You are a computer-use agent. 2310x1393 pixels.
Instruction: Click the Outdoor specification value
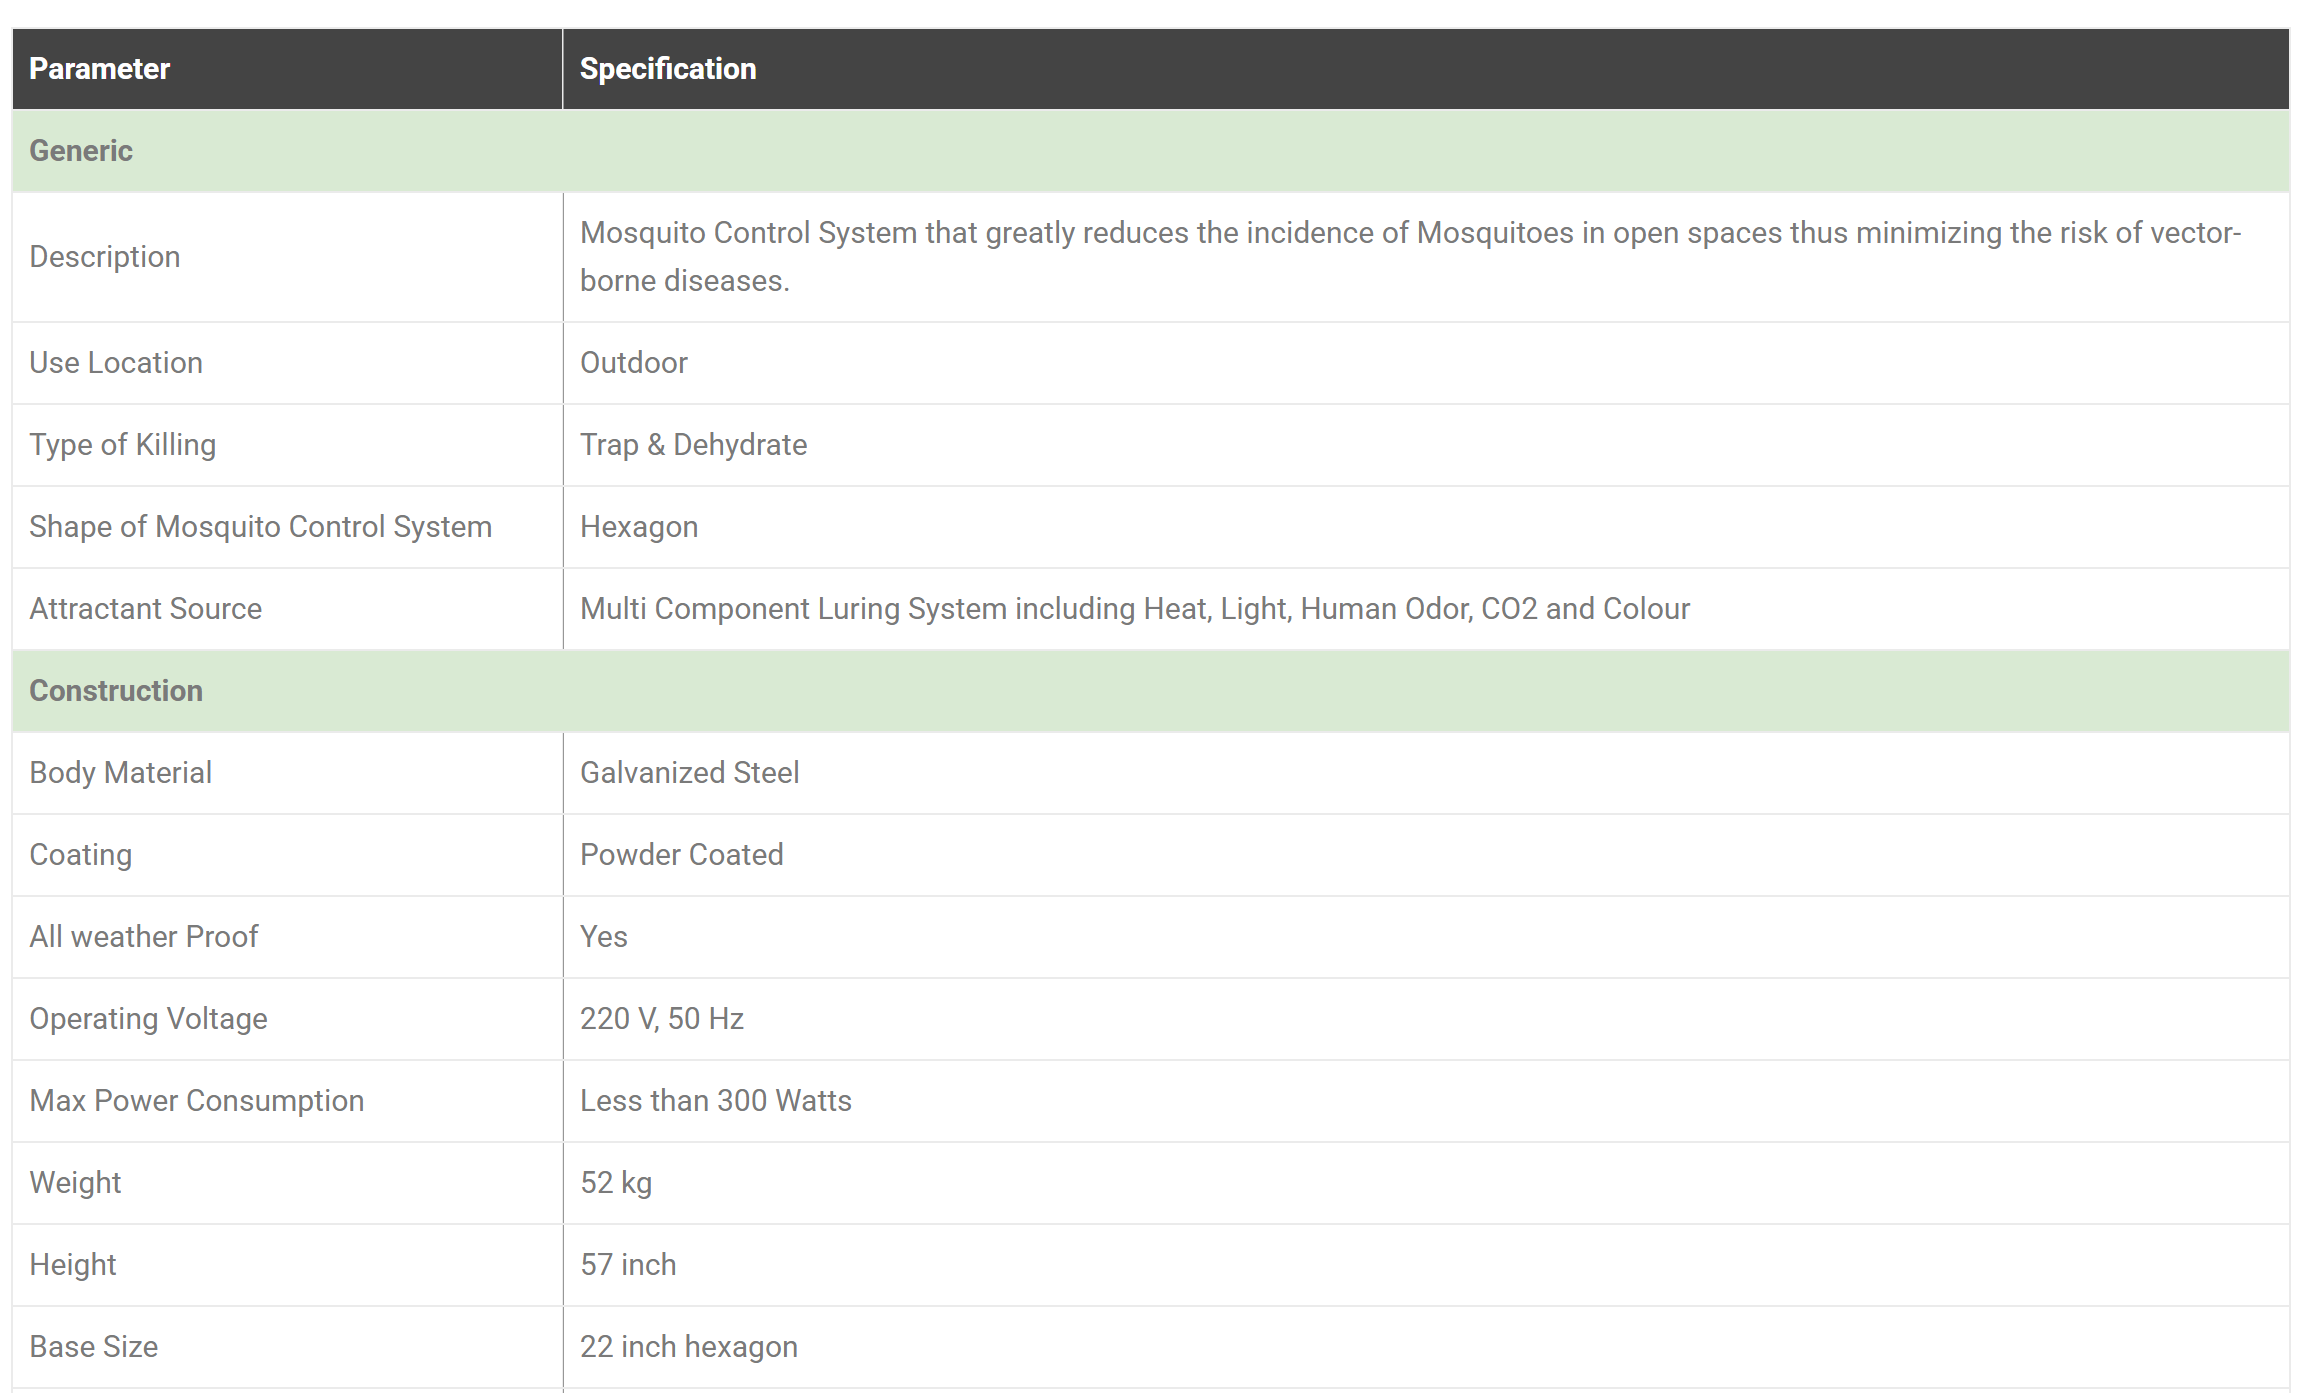pyautogui.click(x=634, y=363)
